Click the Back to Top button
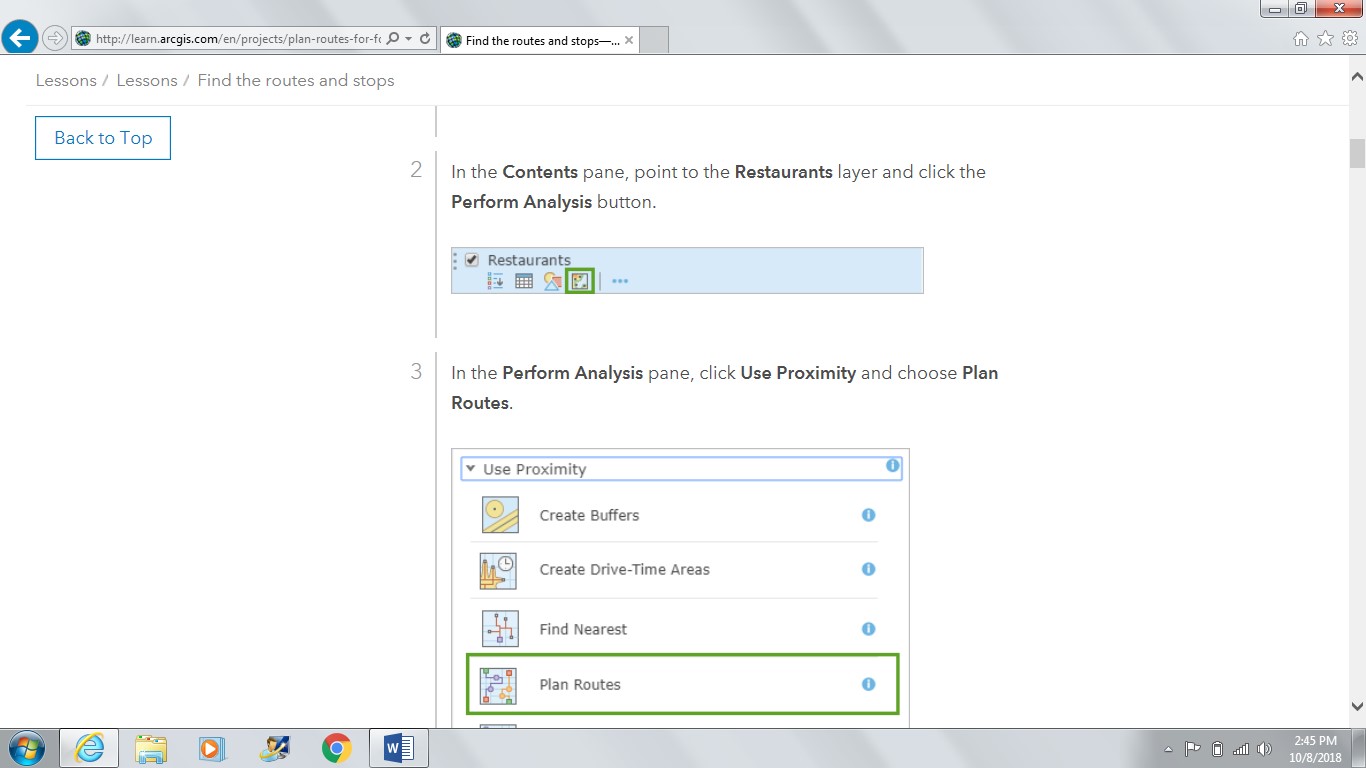The image size is (1366, 768). (103, 138)
